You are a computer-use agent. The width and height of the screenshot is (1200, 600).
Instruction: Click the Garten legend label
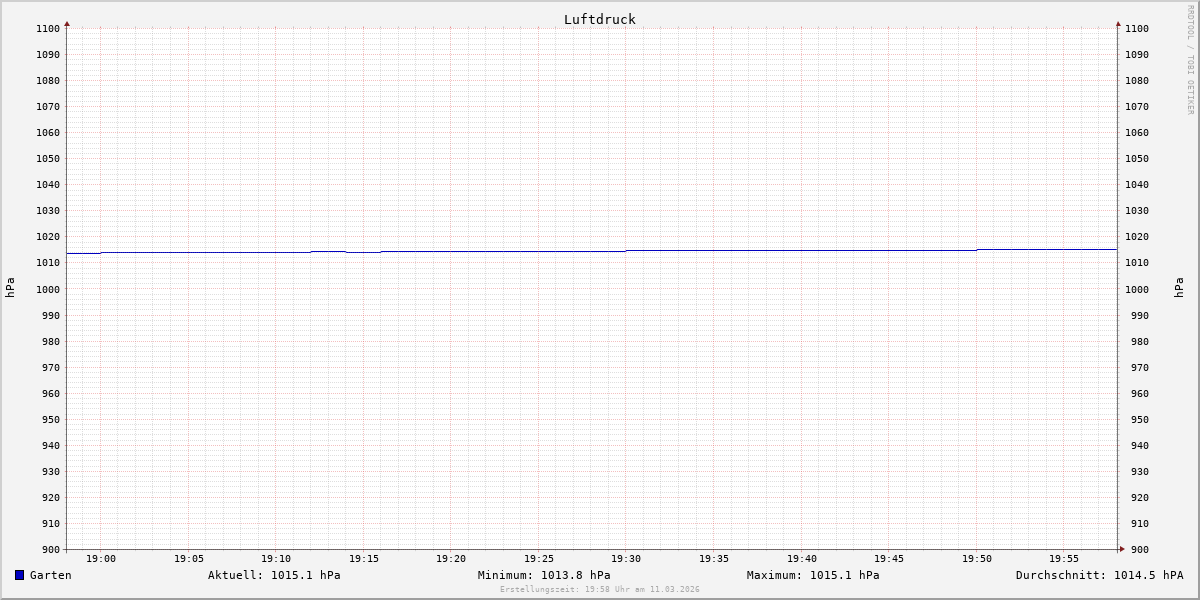tap(50, 575)
